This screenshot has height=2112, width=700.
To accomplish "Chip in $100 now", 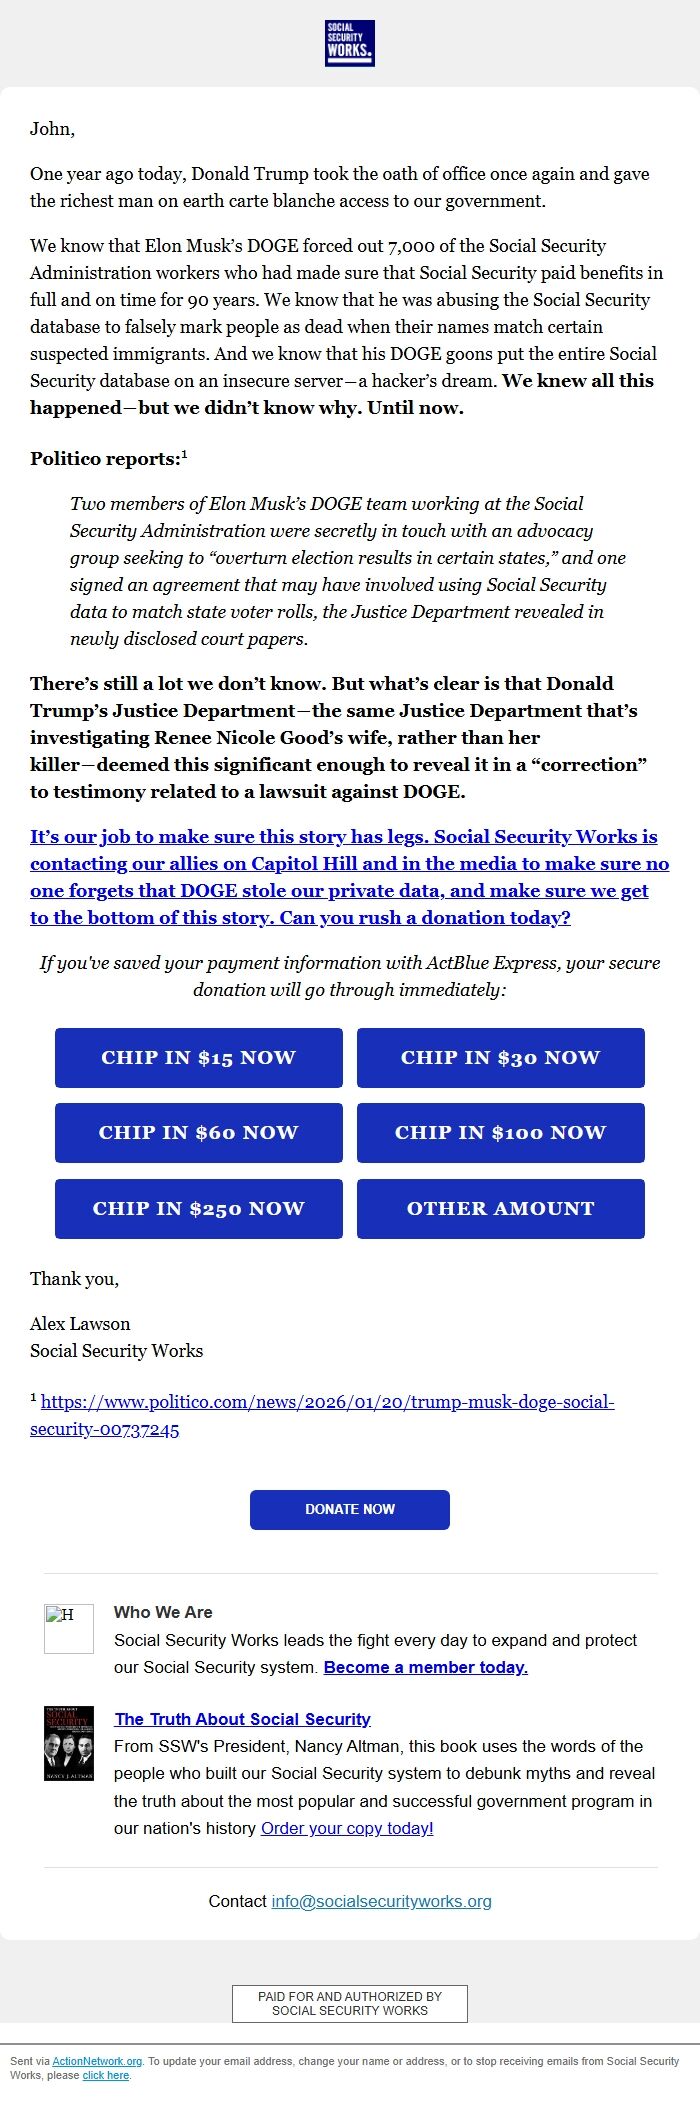I will (x=500, y=1133).
